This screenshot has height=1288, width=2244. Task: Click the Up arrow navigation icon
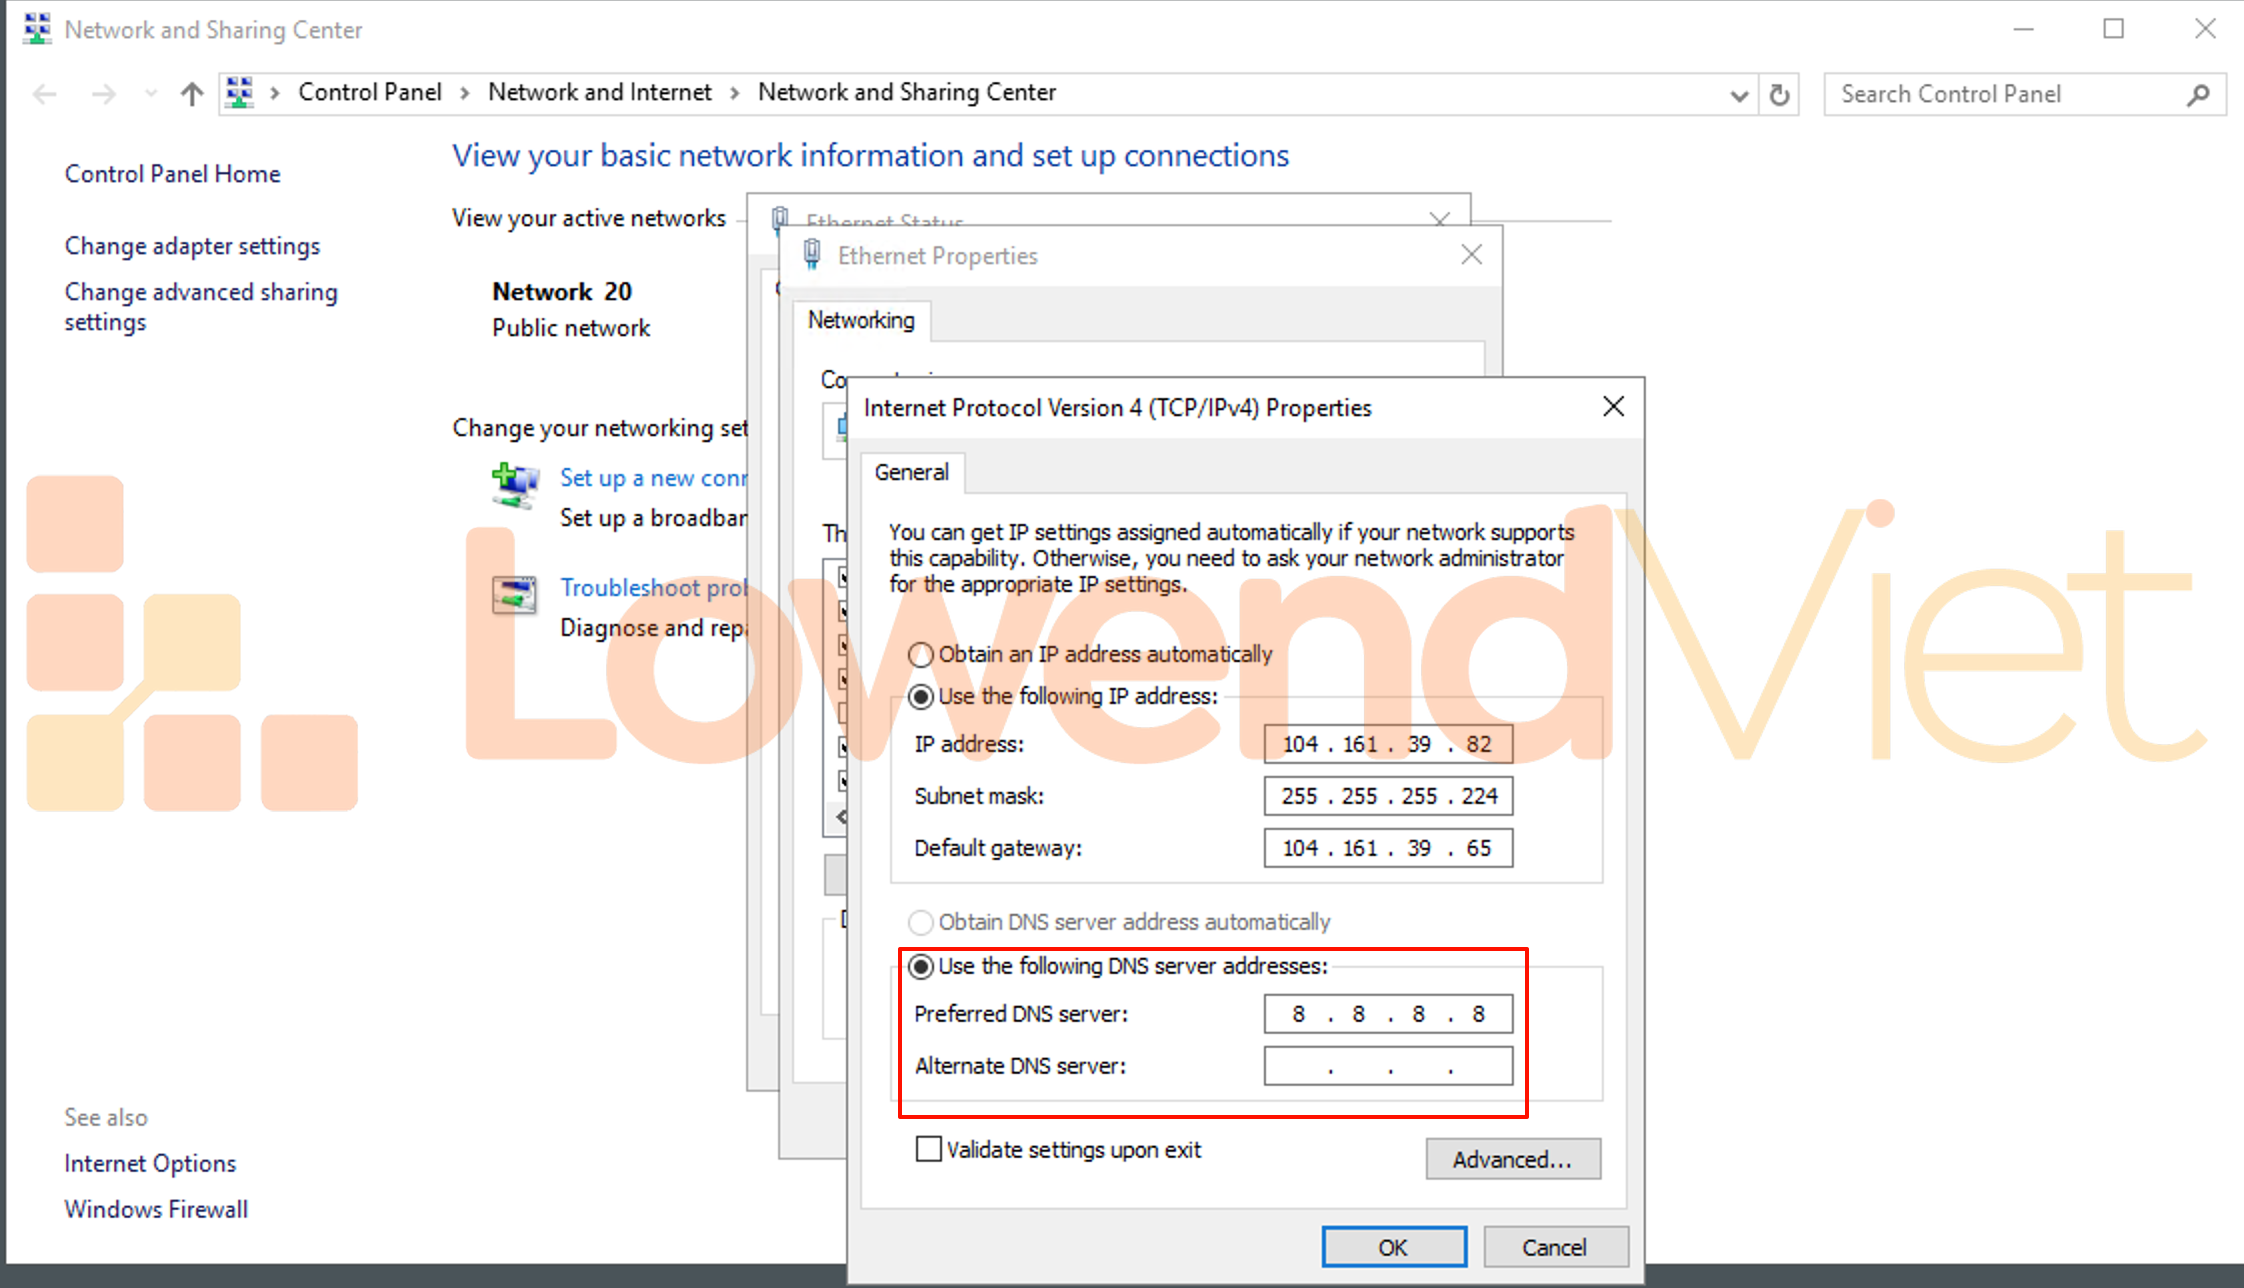tap(191, 94)
